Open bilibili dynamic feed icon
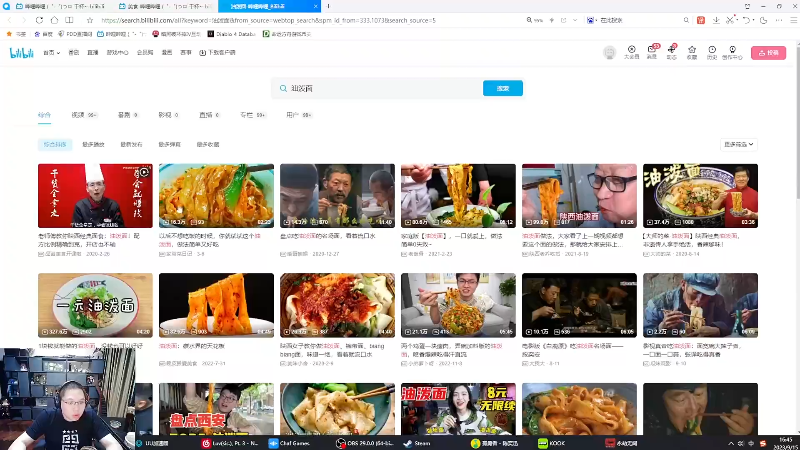This screenshot has width=800, height=450. tap(671, 52)
